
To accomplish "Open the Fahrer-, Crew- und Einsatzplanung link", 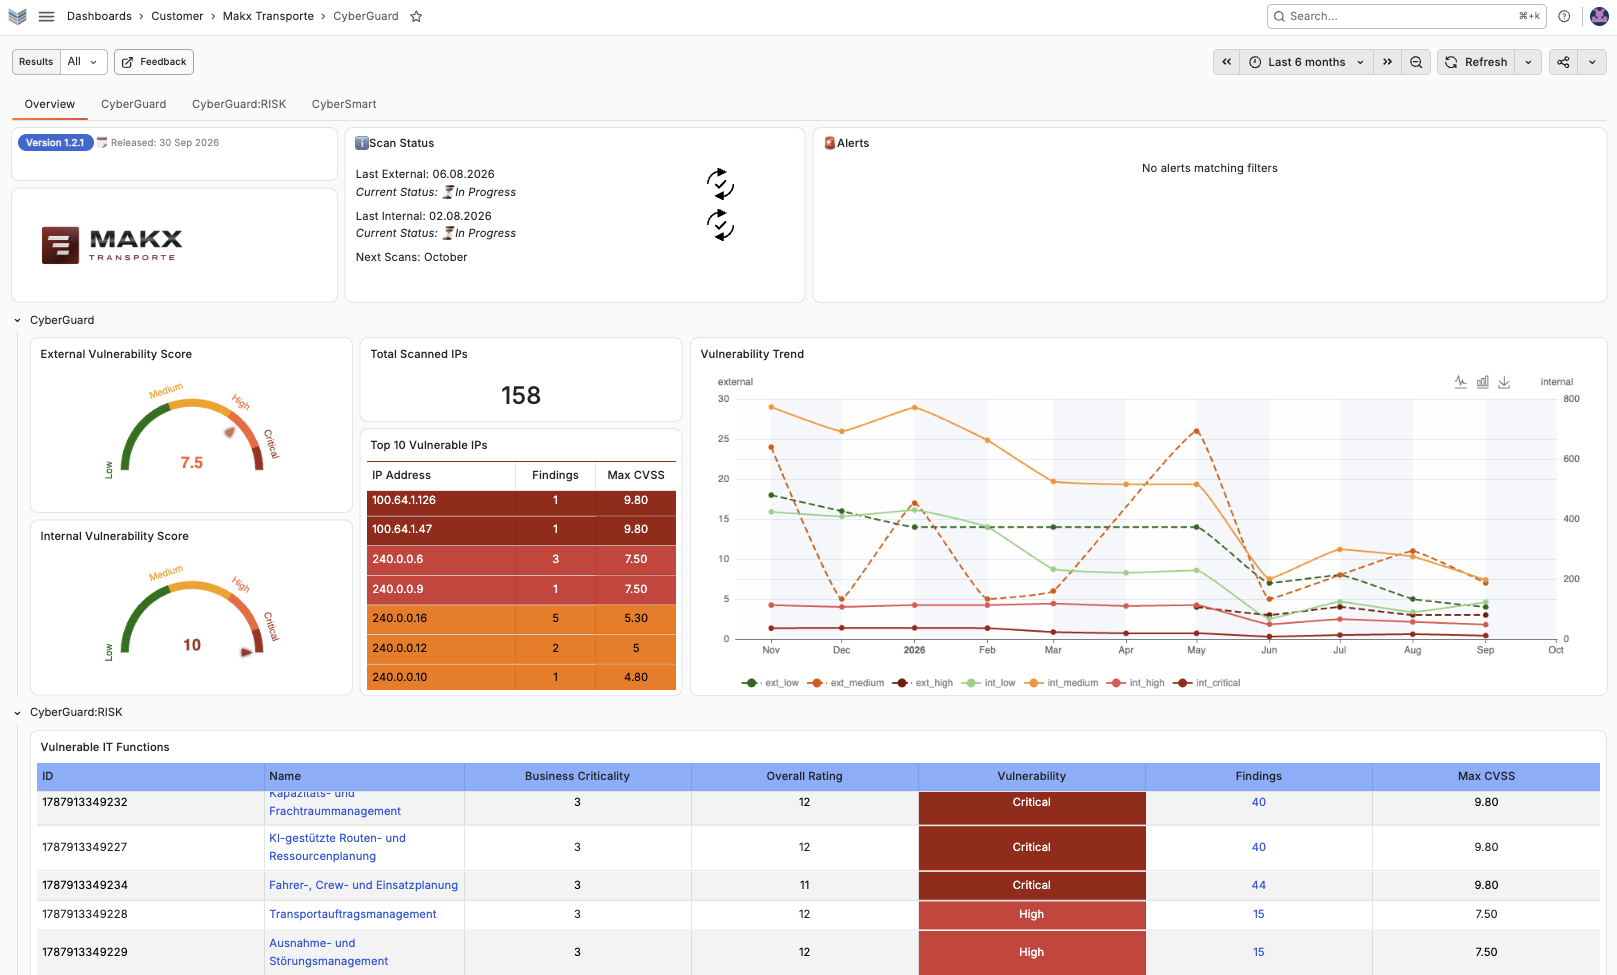I will (x=364, y=885).
